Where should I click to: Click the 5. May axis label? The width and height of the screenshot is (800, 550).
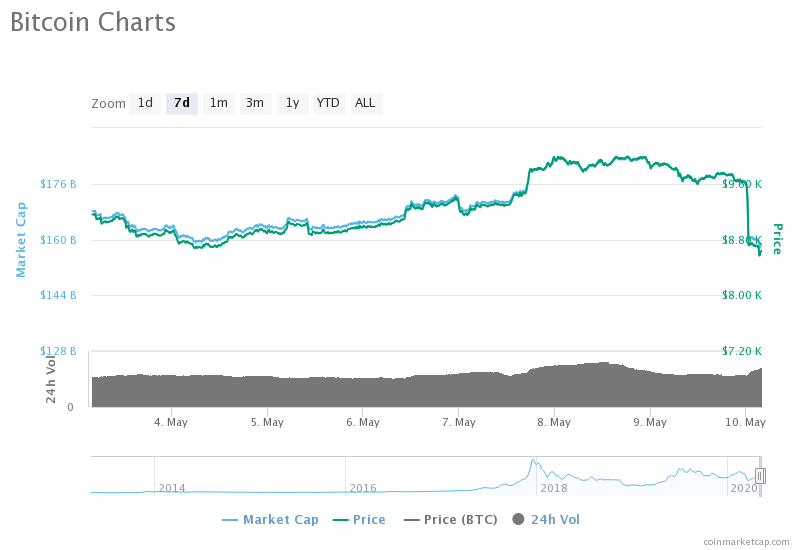coord(267,422)
